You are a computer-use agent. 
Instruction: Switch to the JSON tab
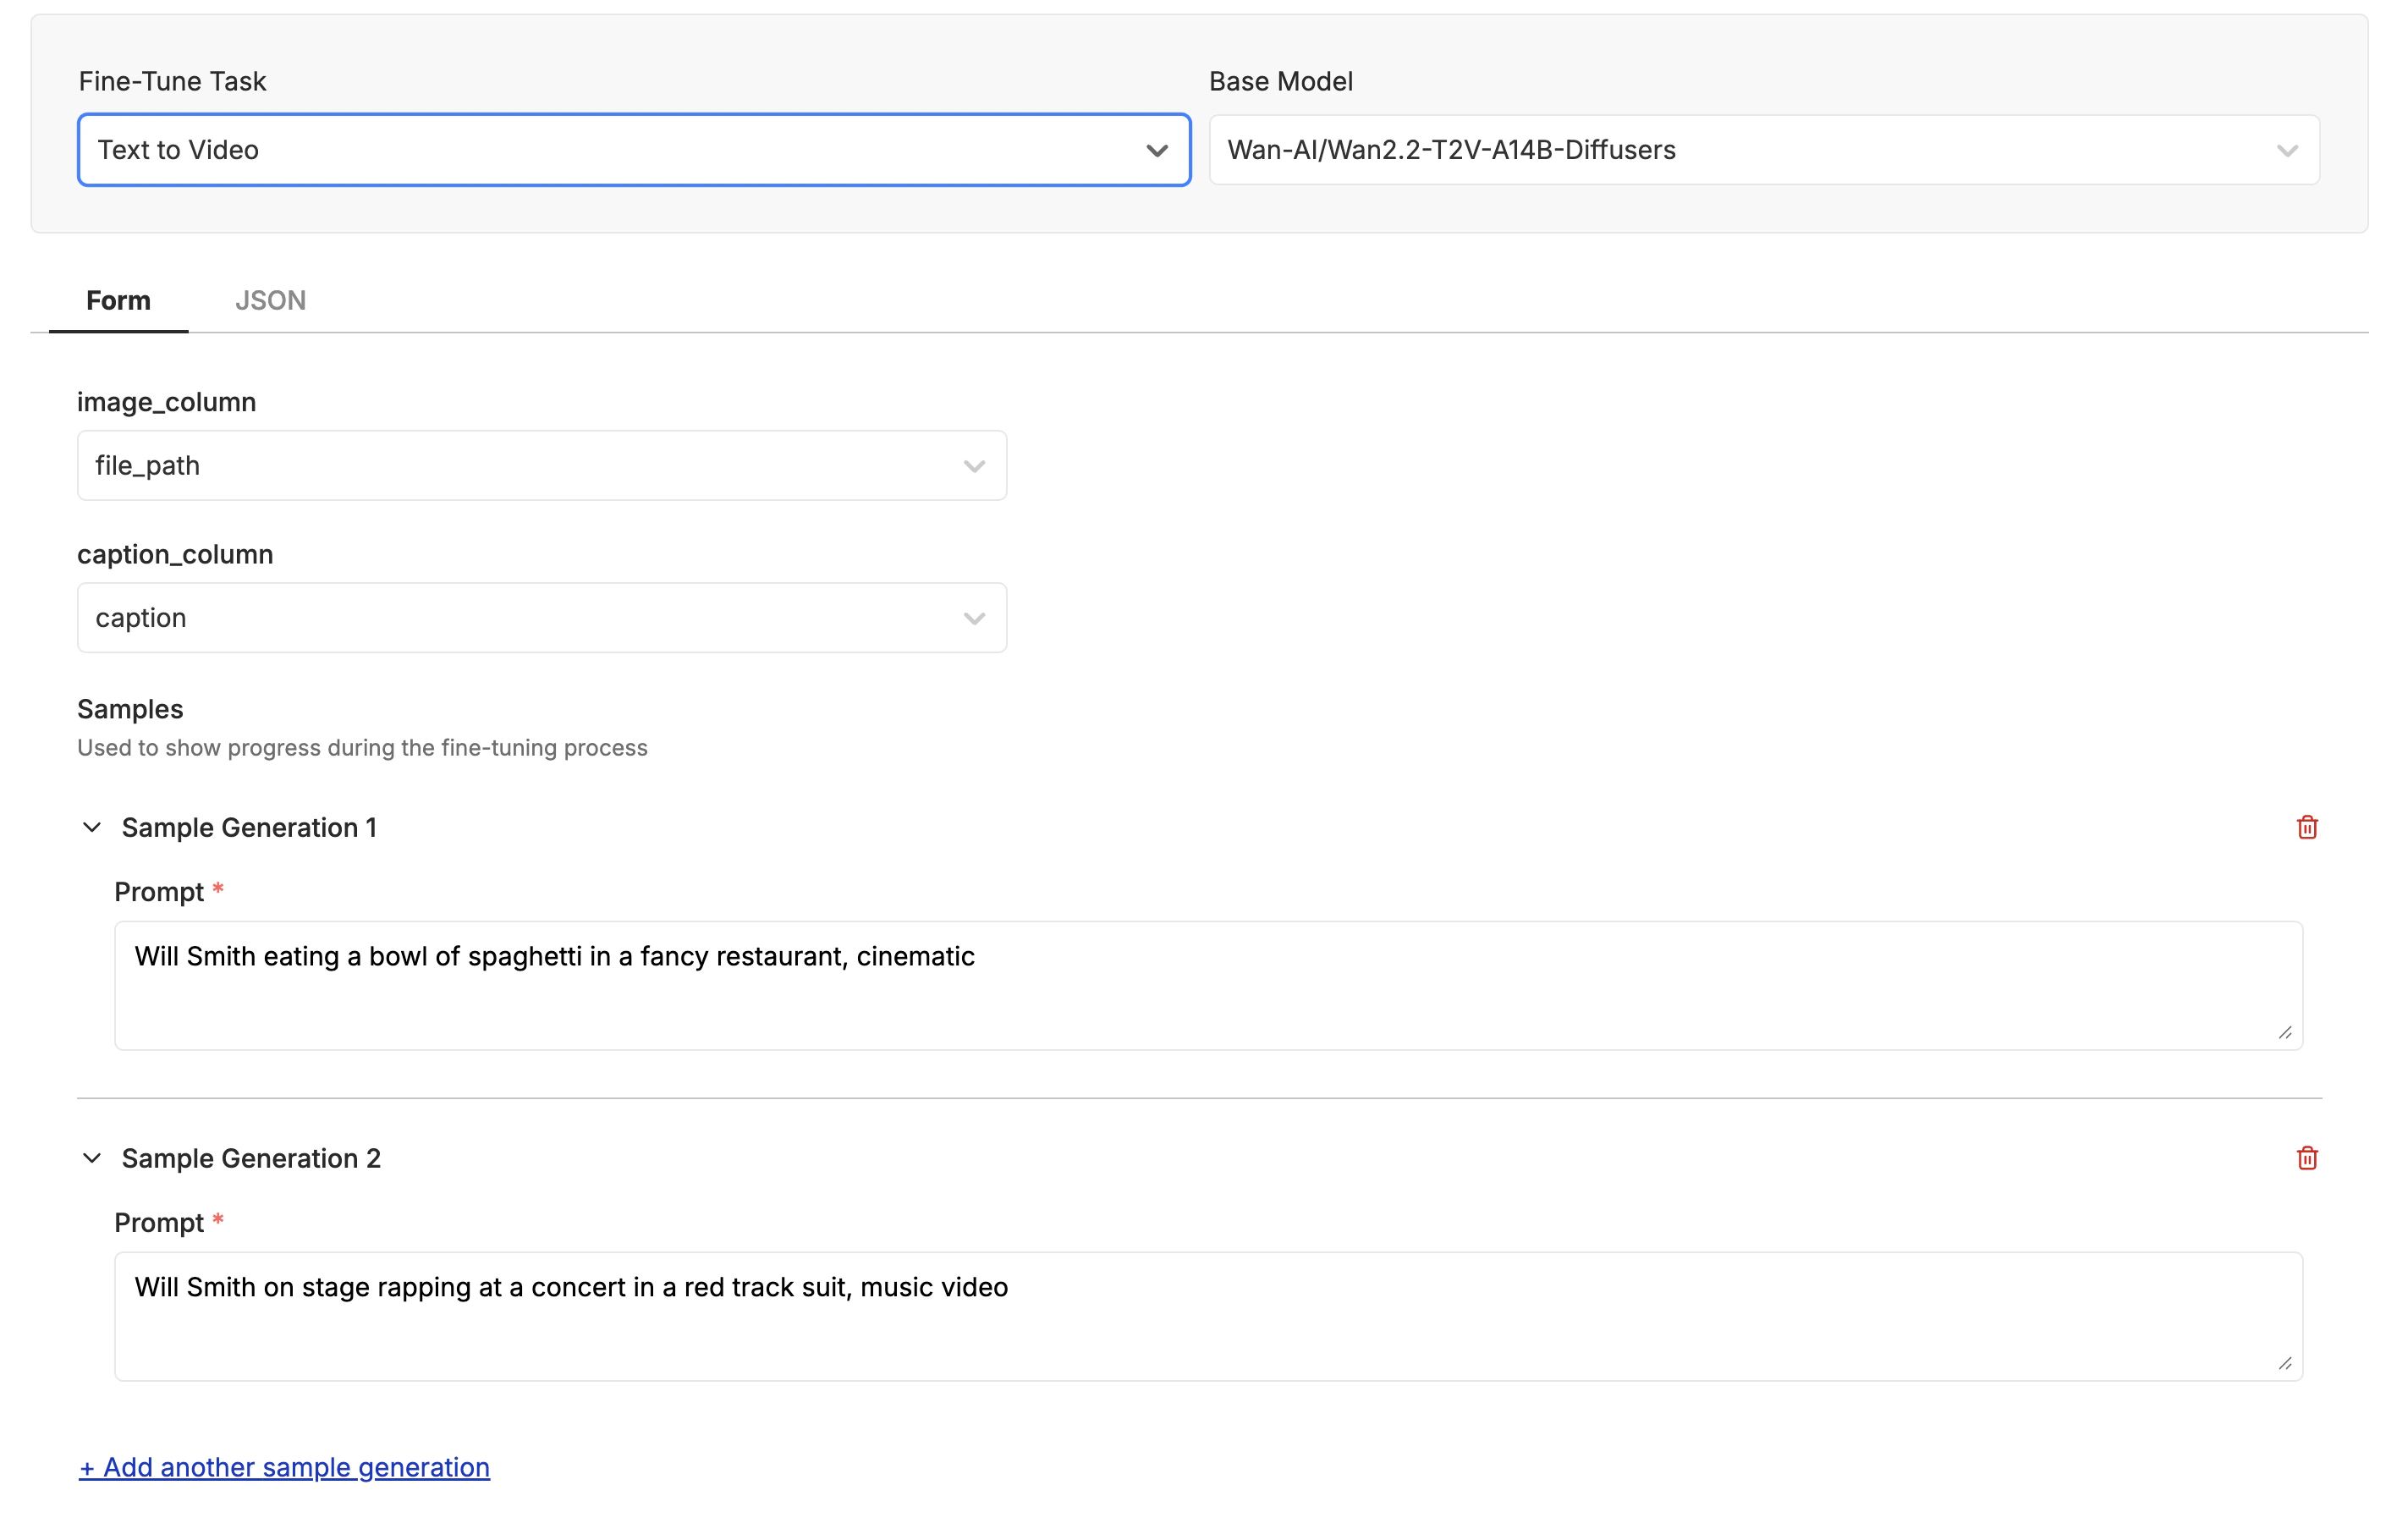pos(270,300)
